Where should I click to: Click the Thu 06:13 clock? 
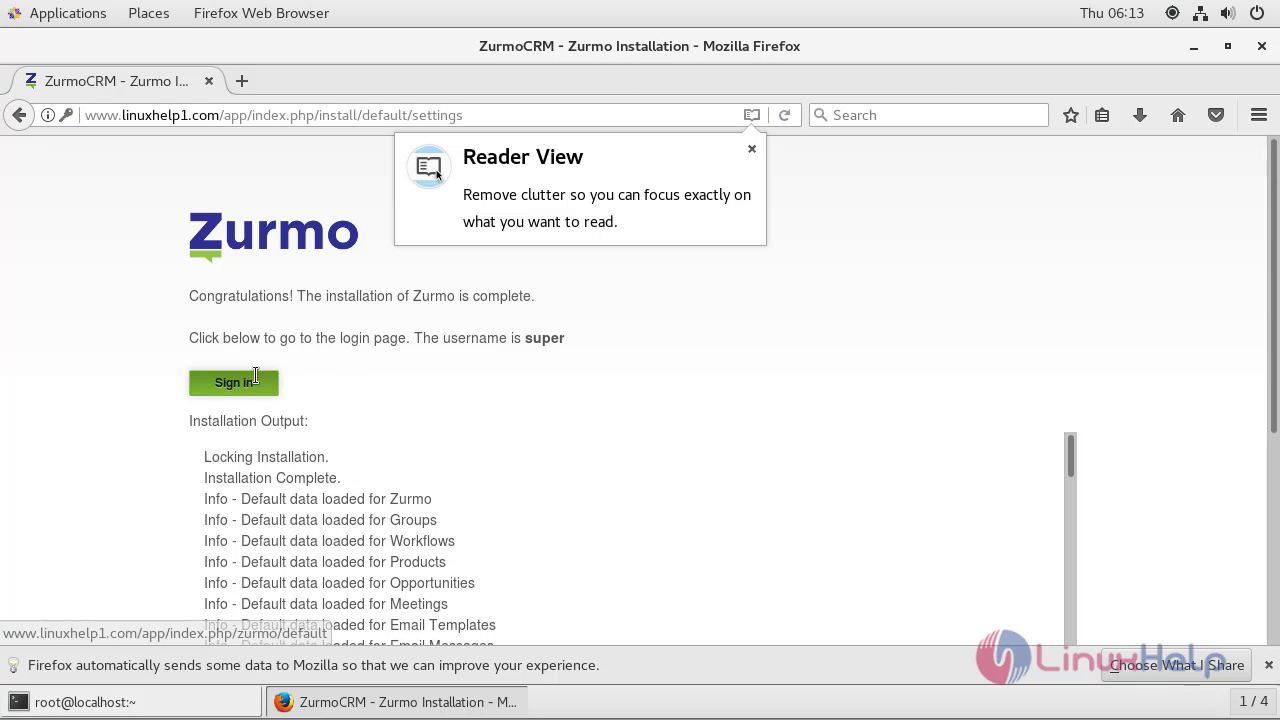click(x=1112, y=13)
